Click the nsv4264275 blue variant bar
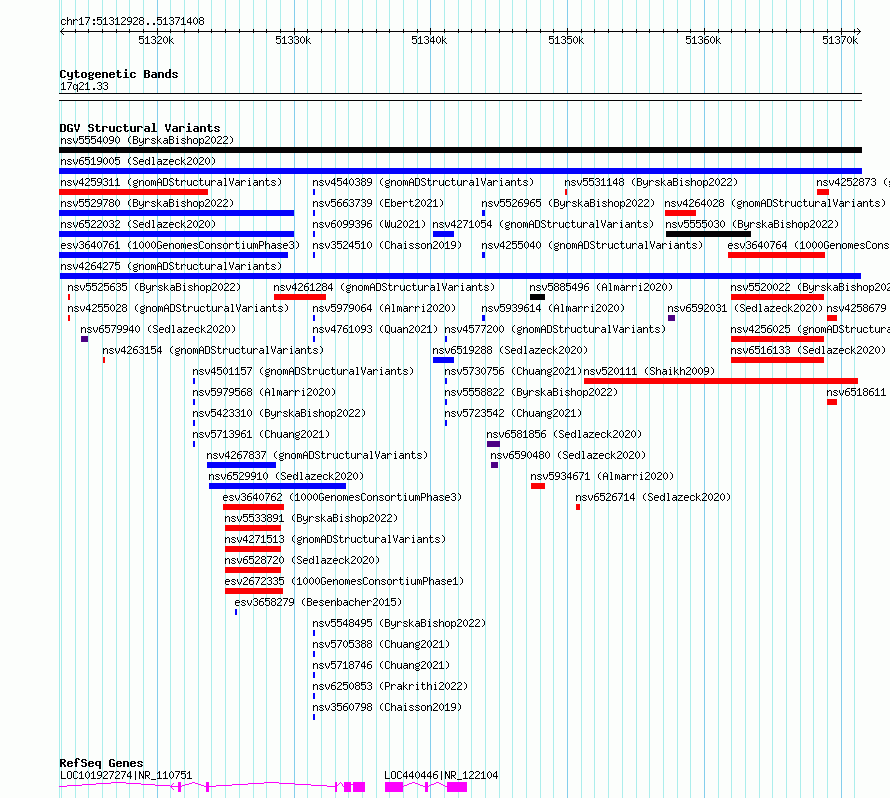Viewport: 890px width, 798px height. pos(460,276)
